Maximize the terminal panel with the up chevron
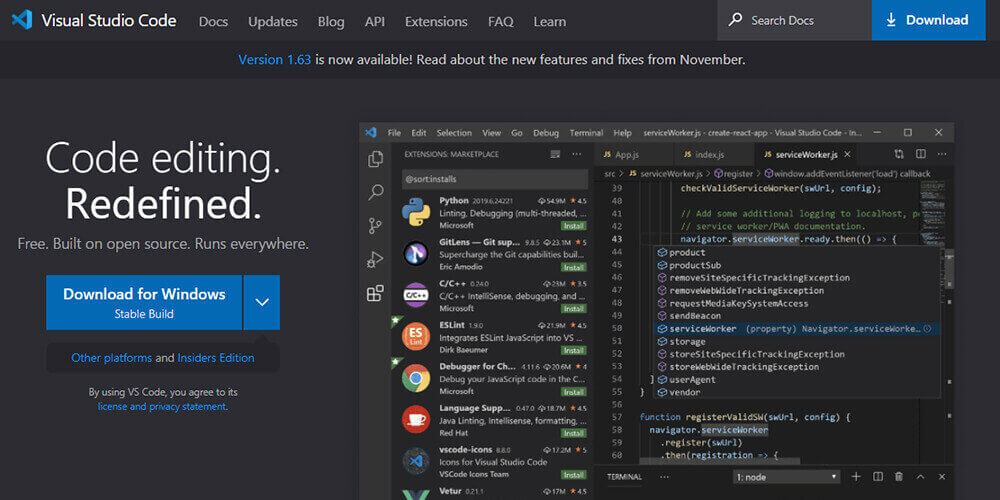Image resolution: width=1000 pixels, height=500 pixels. point(920,476)
